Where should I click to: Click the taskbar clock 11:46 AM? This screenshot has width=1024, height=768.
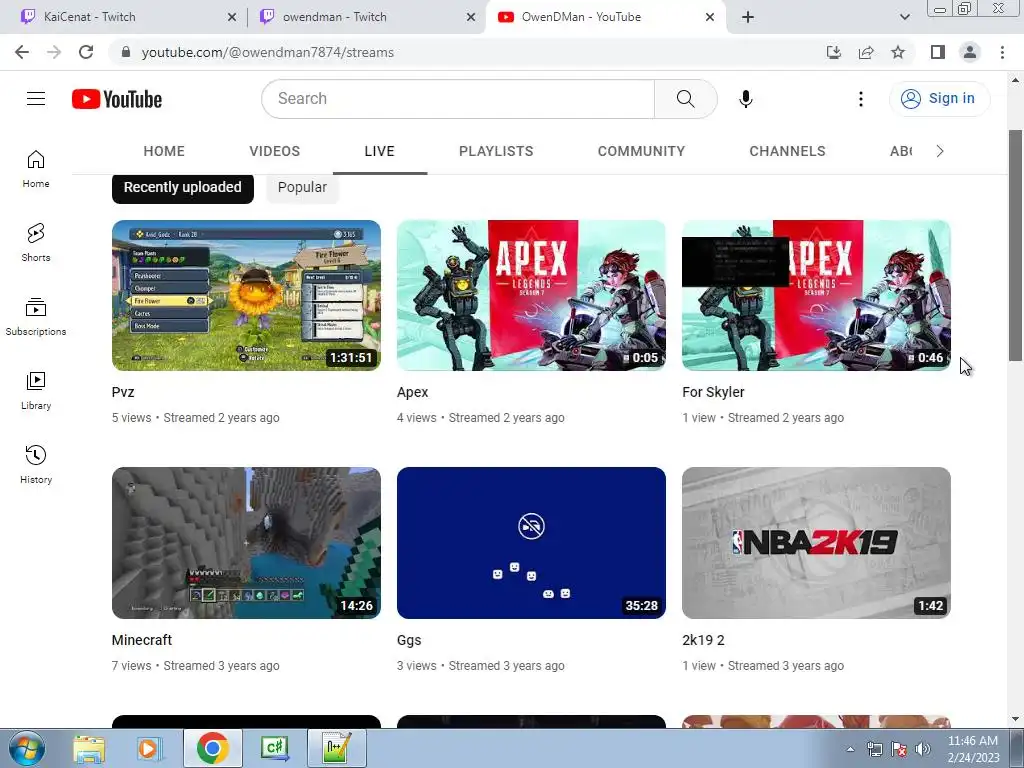click(972, 741)
